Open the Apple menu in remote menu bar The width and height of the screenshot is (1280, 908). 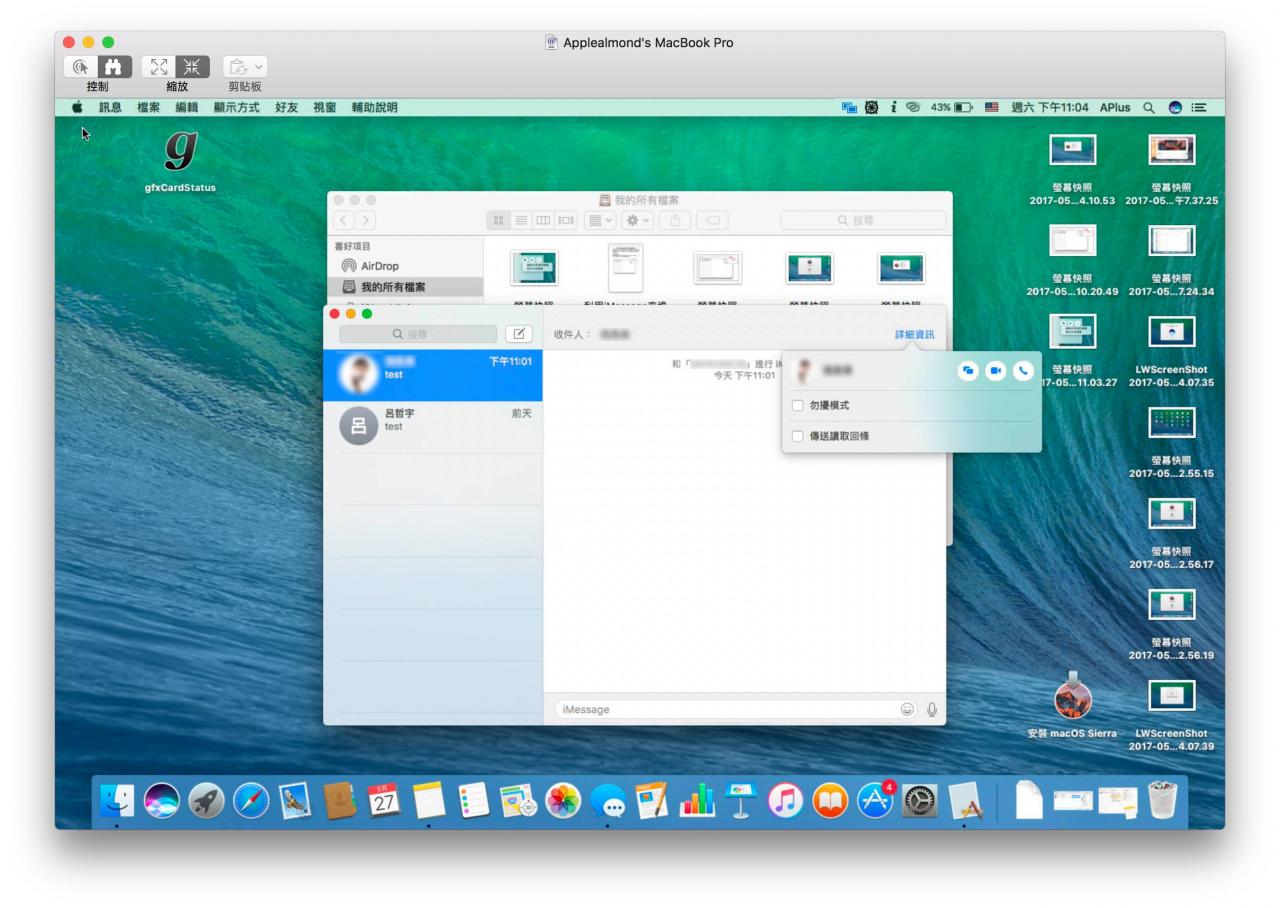pyautogui.click(x=77, y=107)
